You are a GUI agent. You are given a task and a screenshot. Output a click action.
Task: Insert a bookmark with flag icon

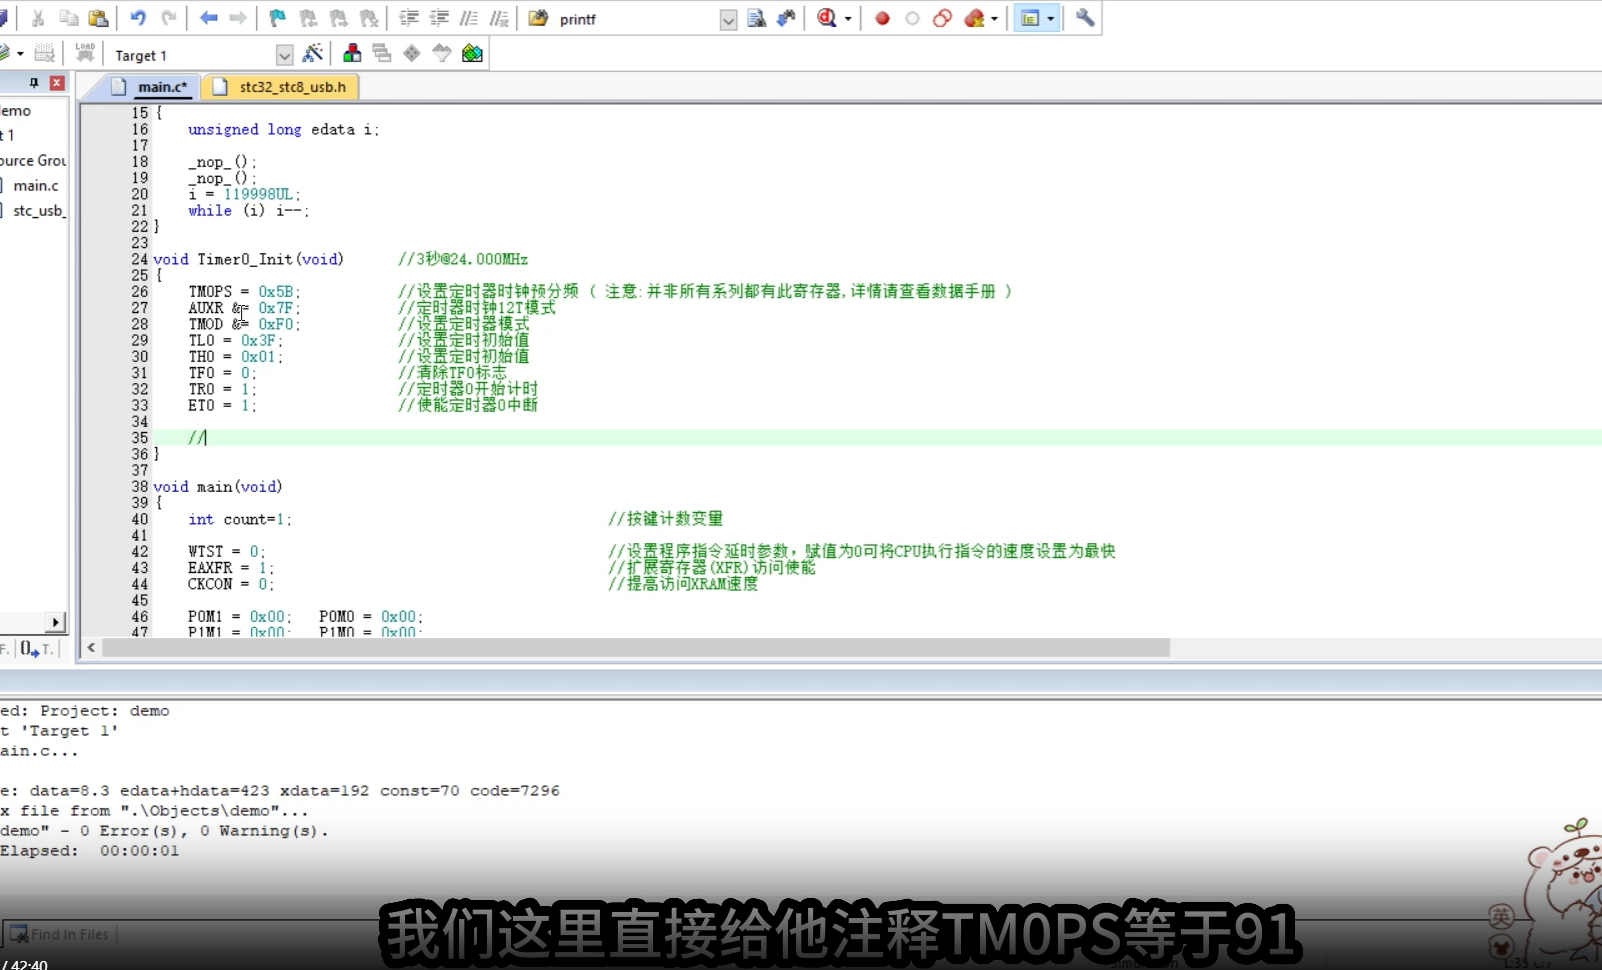click(x=278, y=18)
